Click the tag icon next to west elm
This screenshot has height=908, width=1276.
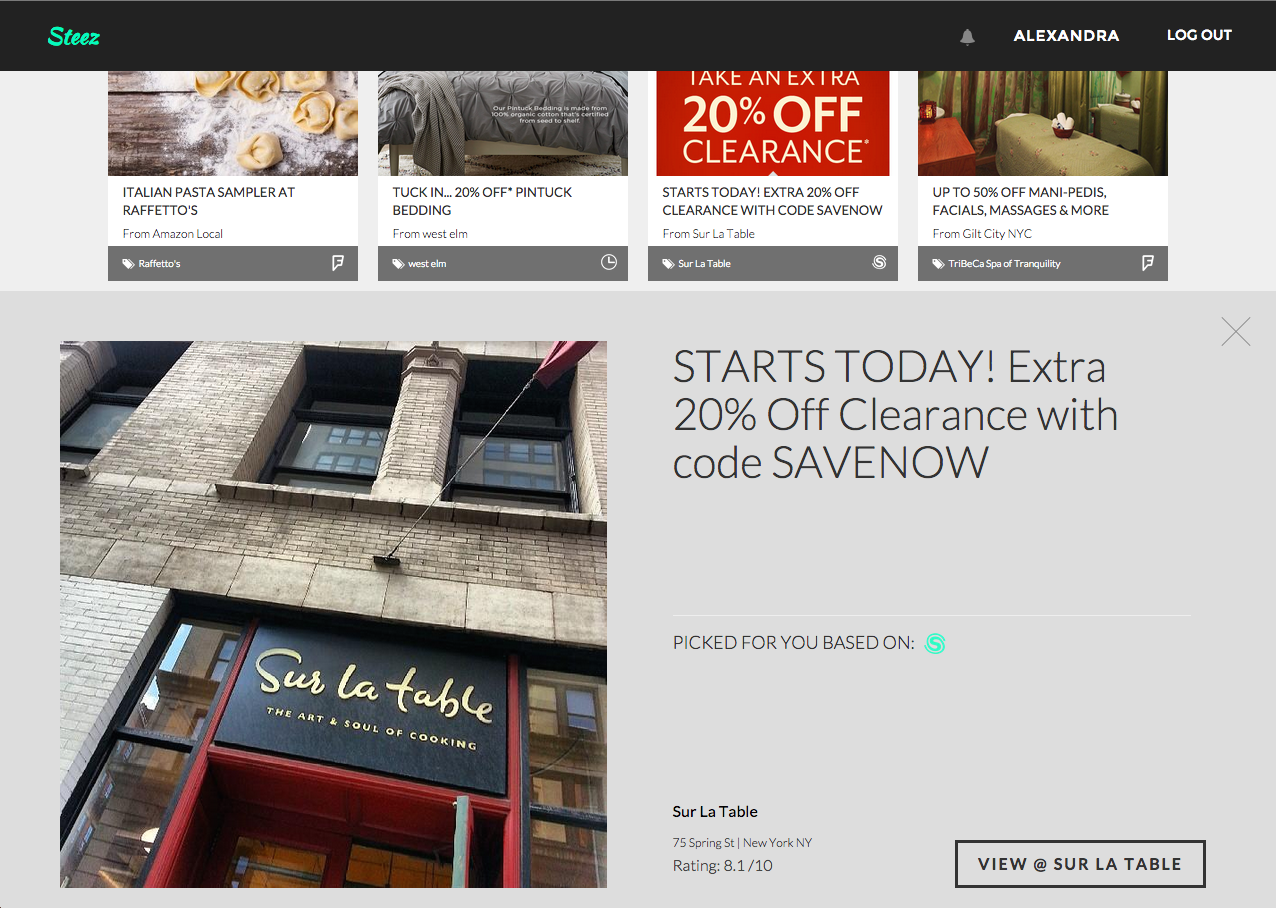tap(398, 264)
